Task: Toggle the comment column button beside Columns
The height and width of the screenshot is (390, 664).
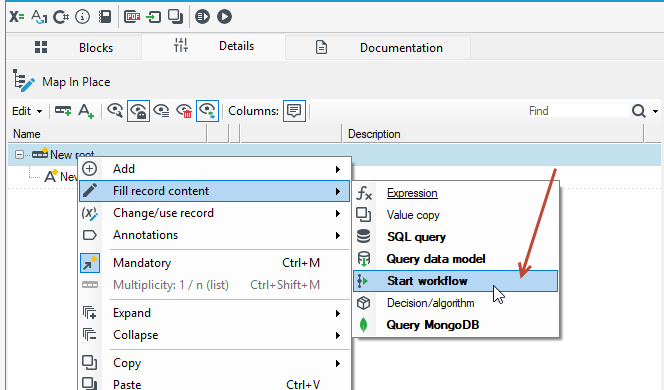Action: tap(294, 111)
